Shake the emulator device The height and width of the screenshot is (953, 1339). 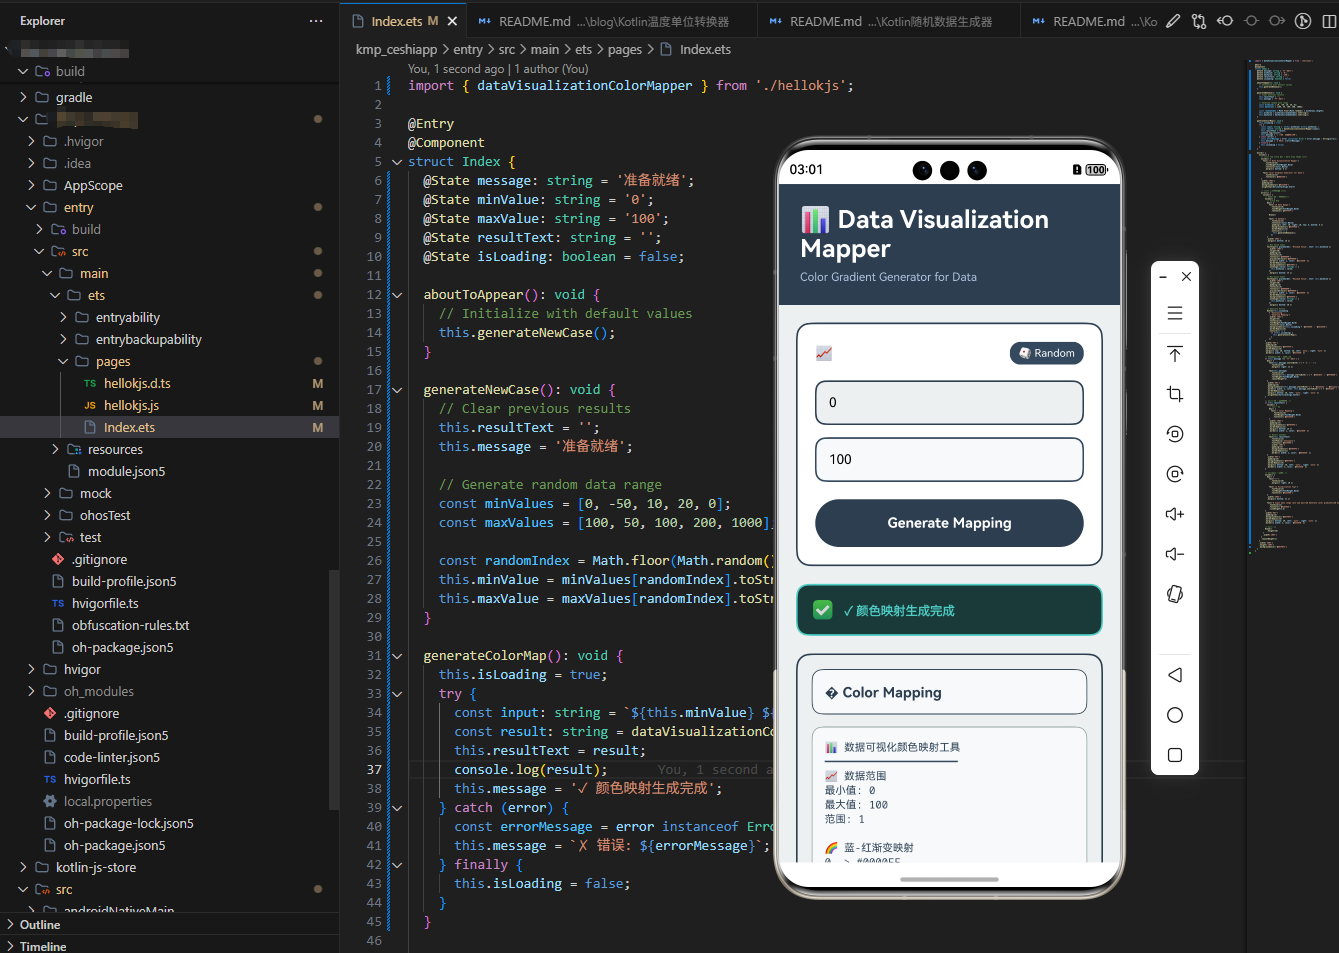(x=1175, y=594)
